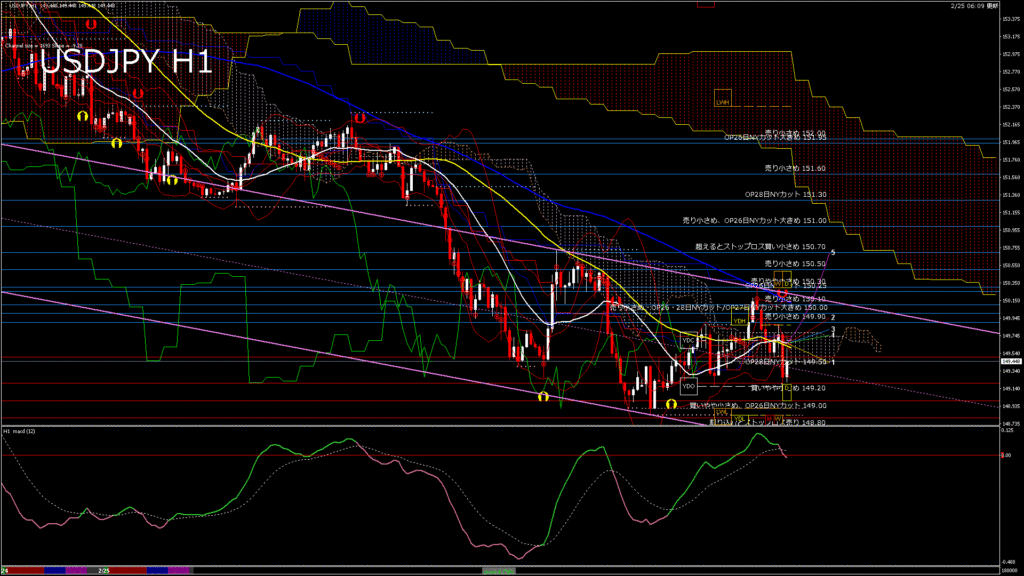Click the H1 macd (12) indicator label
The width and height of the screenshot is (1024, 576).
pos(21,431)
